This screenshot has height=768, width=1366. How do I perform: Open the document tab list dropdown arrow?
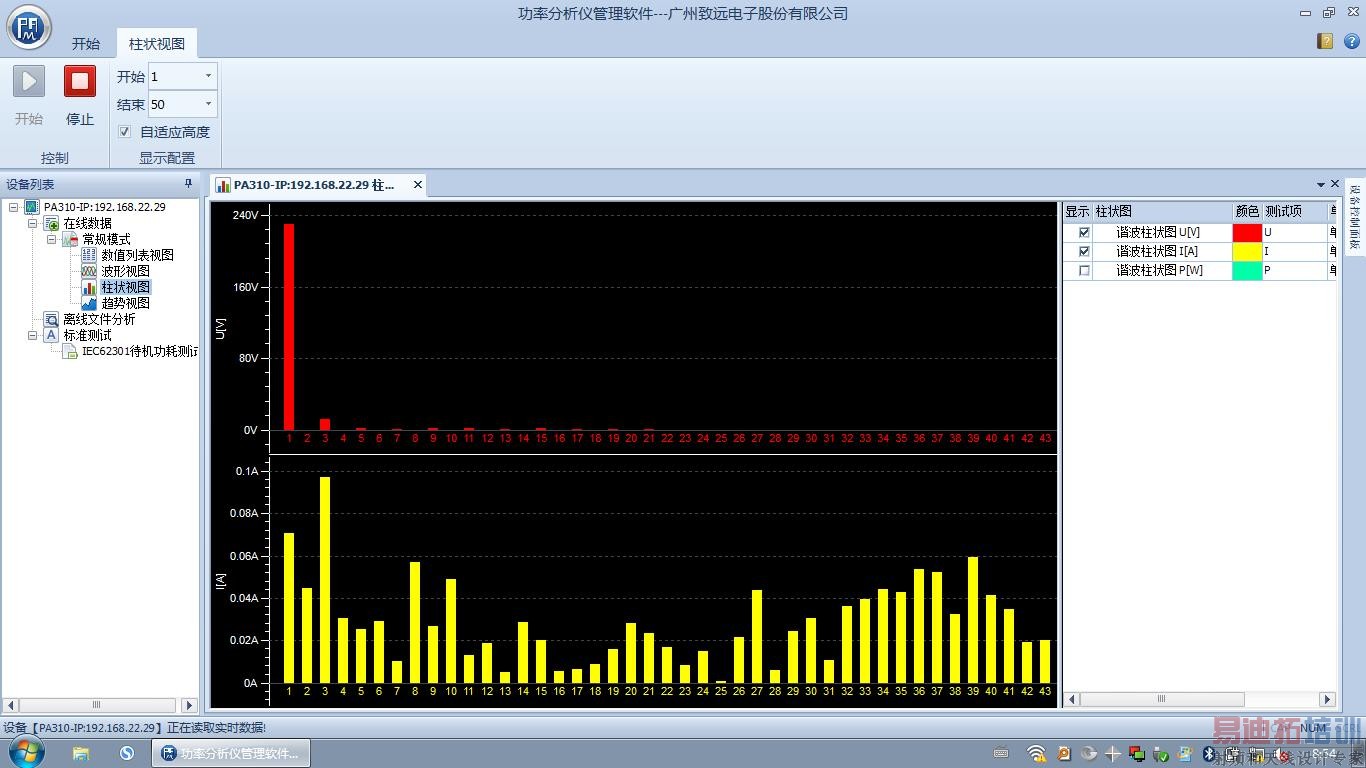click(x=1320, y=185)
